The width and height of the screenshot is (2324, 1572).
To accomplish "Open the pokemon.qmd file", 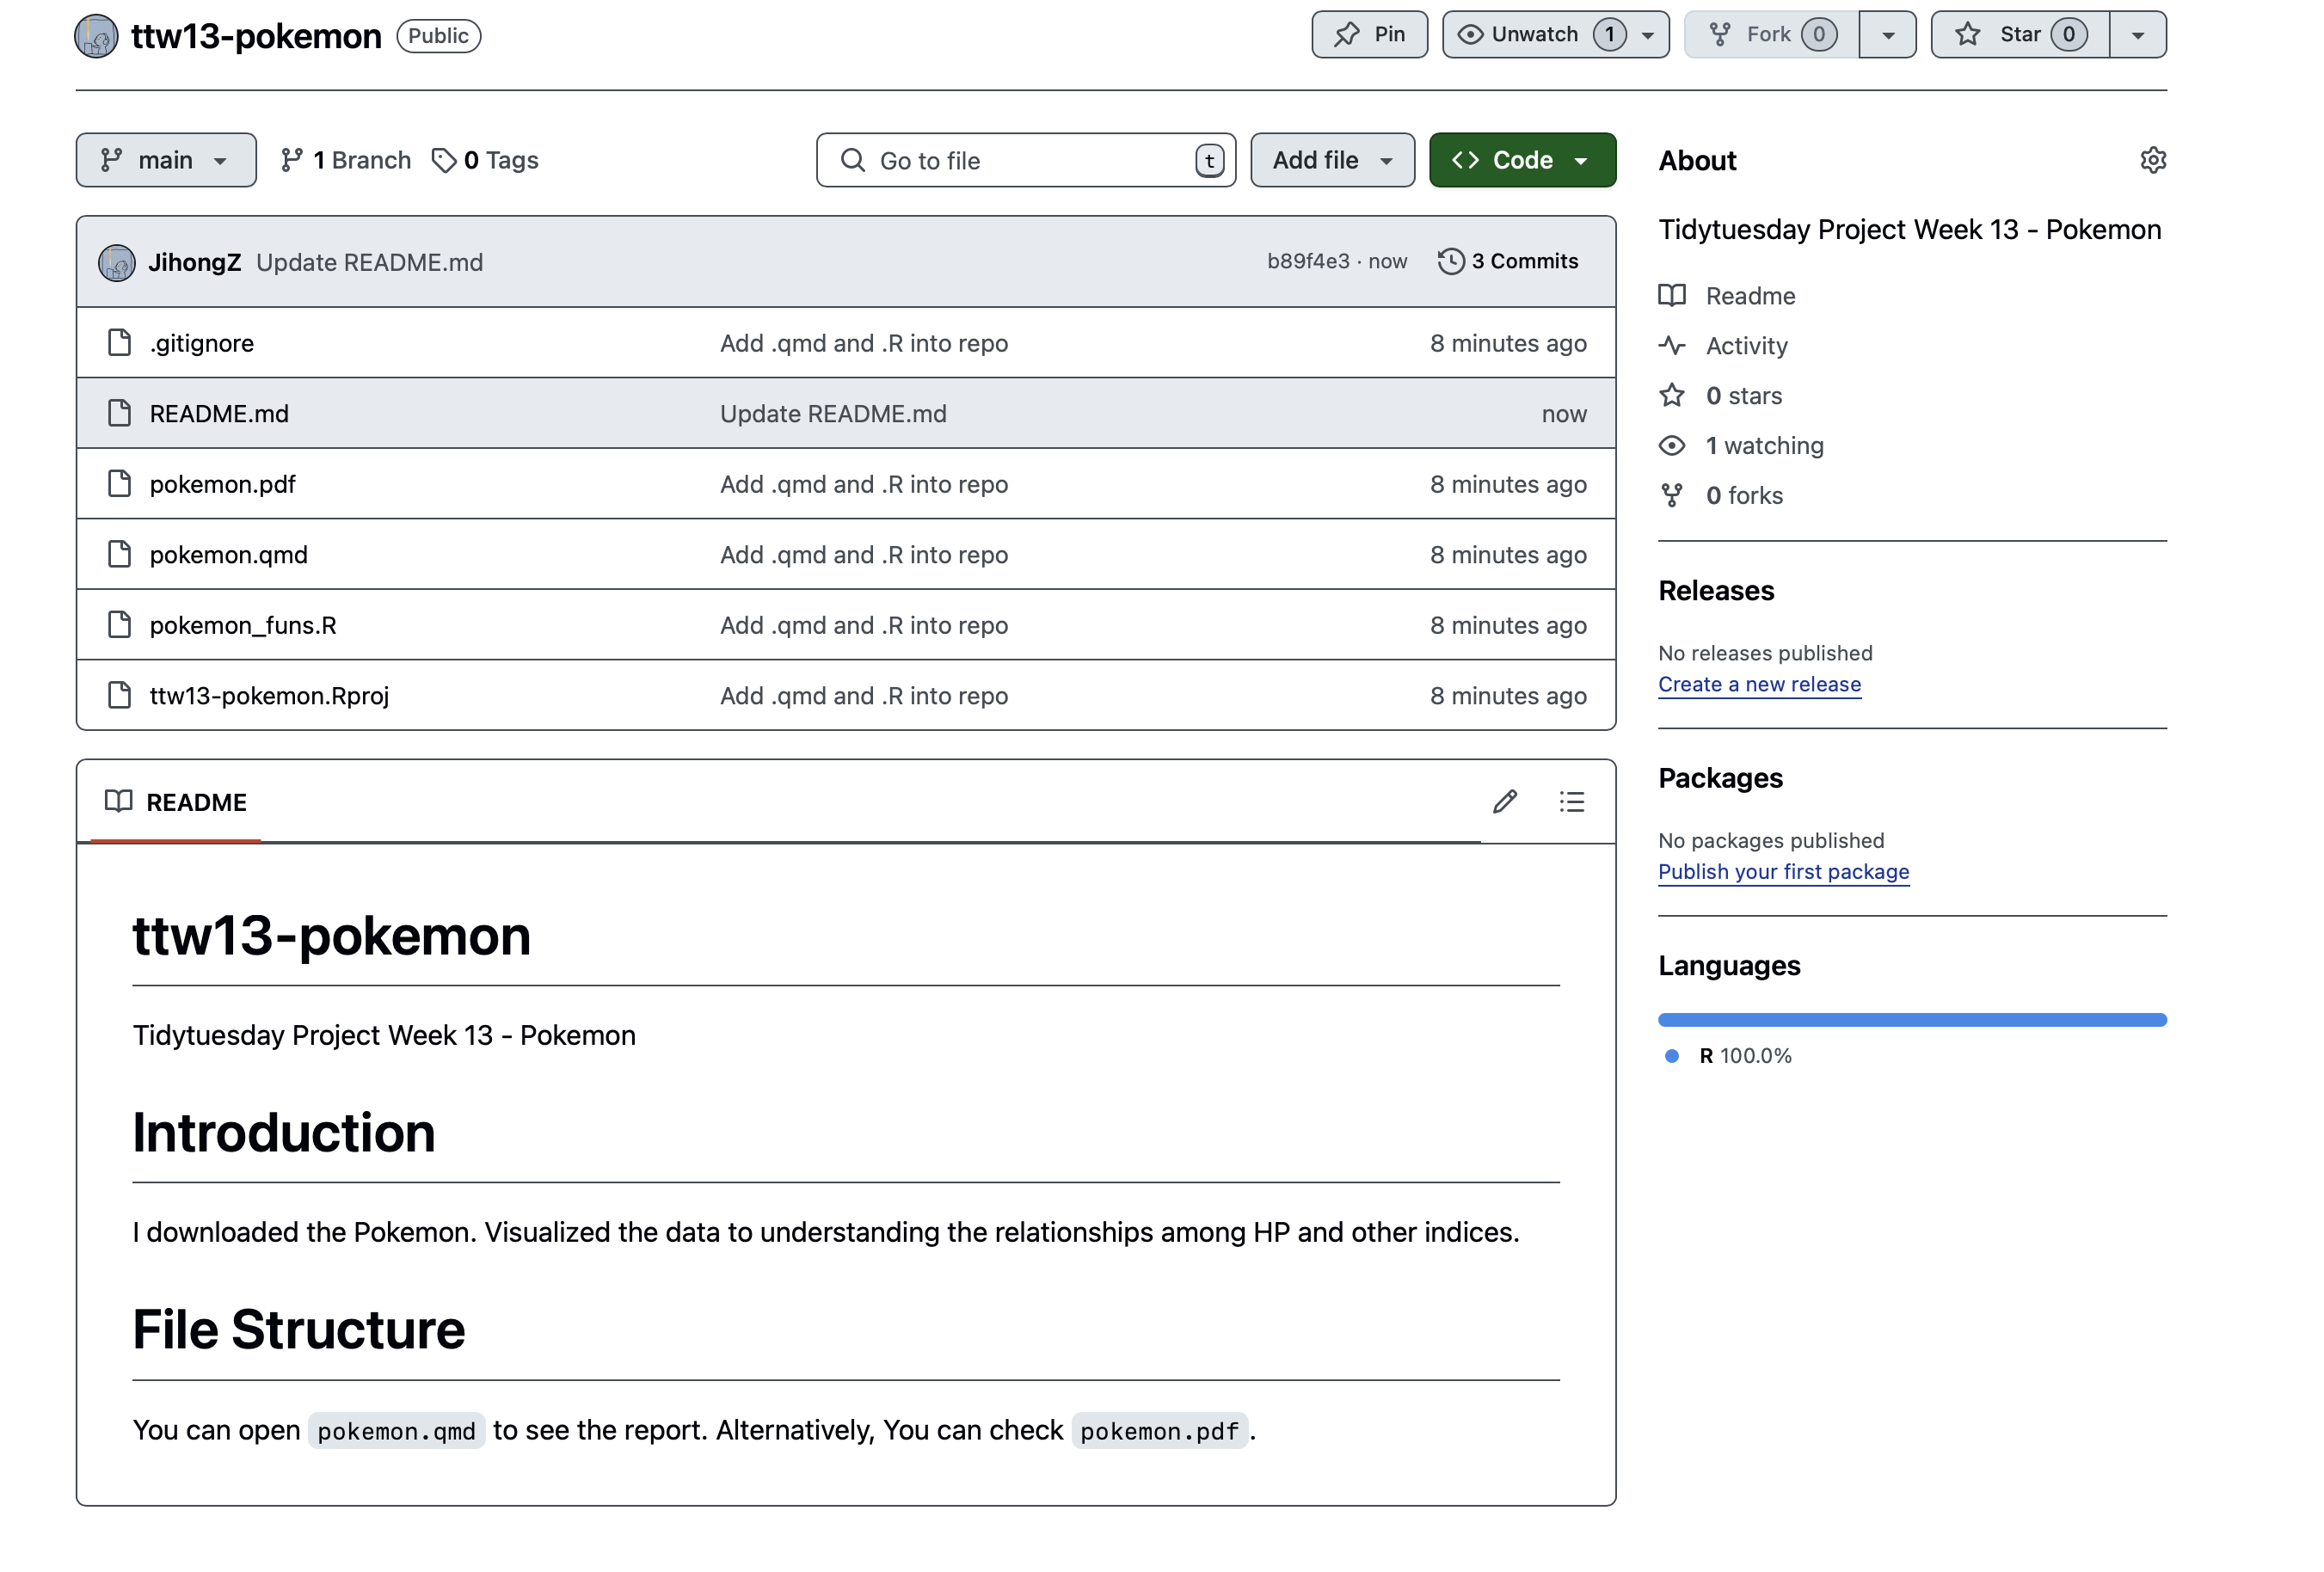I will (x=229, y=554).
